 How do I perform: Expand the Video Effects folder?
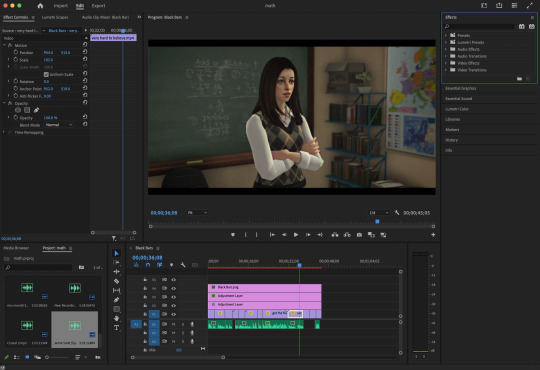coord(446,63)
